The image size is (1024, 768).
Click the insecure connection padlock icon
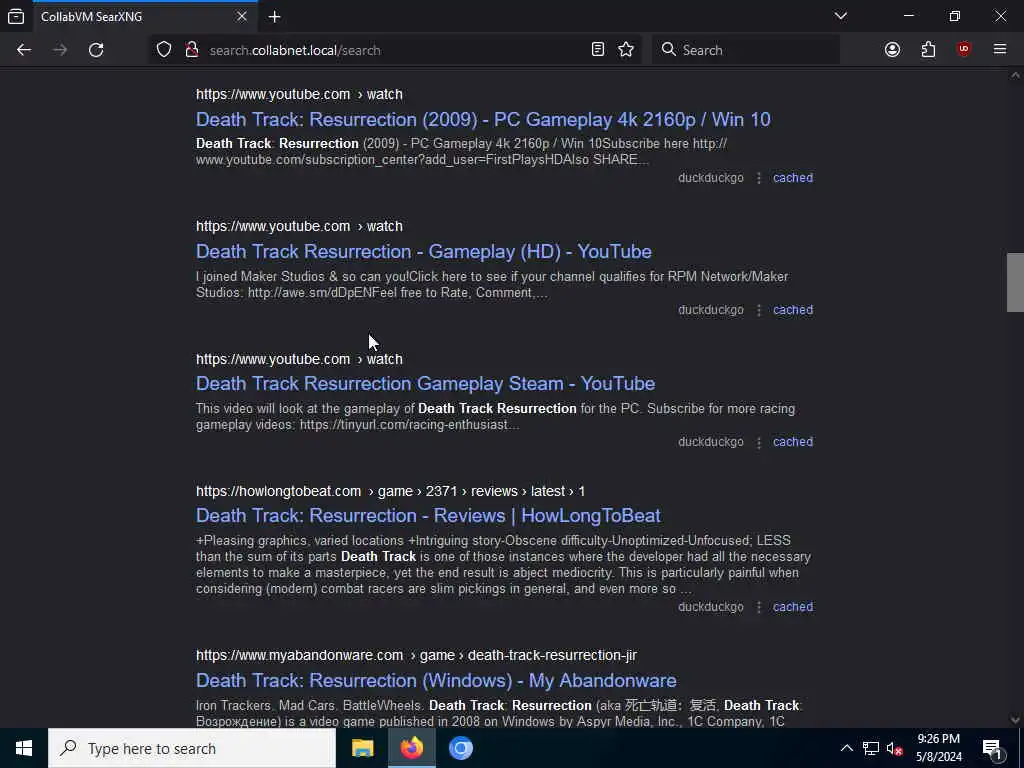tap(191, 50)
